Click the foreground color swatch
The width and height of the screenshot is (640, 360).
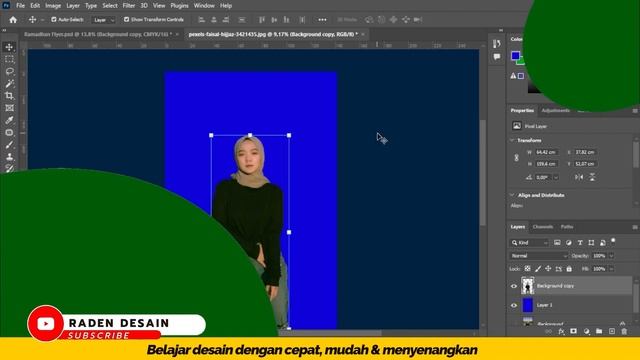pos(516,56)
